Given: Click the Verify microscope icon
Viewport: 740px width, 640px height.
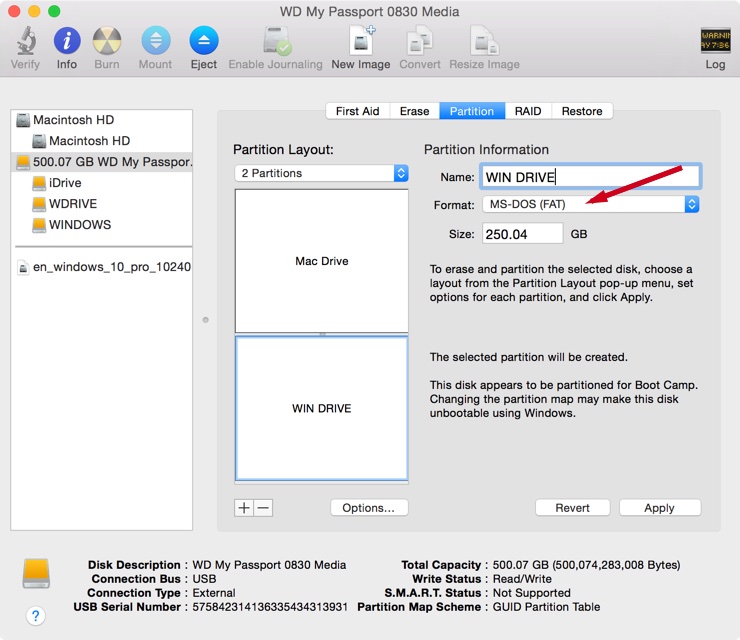Looking at the screenshot, I should coord(25,41).
